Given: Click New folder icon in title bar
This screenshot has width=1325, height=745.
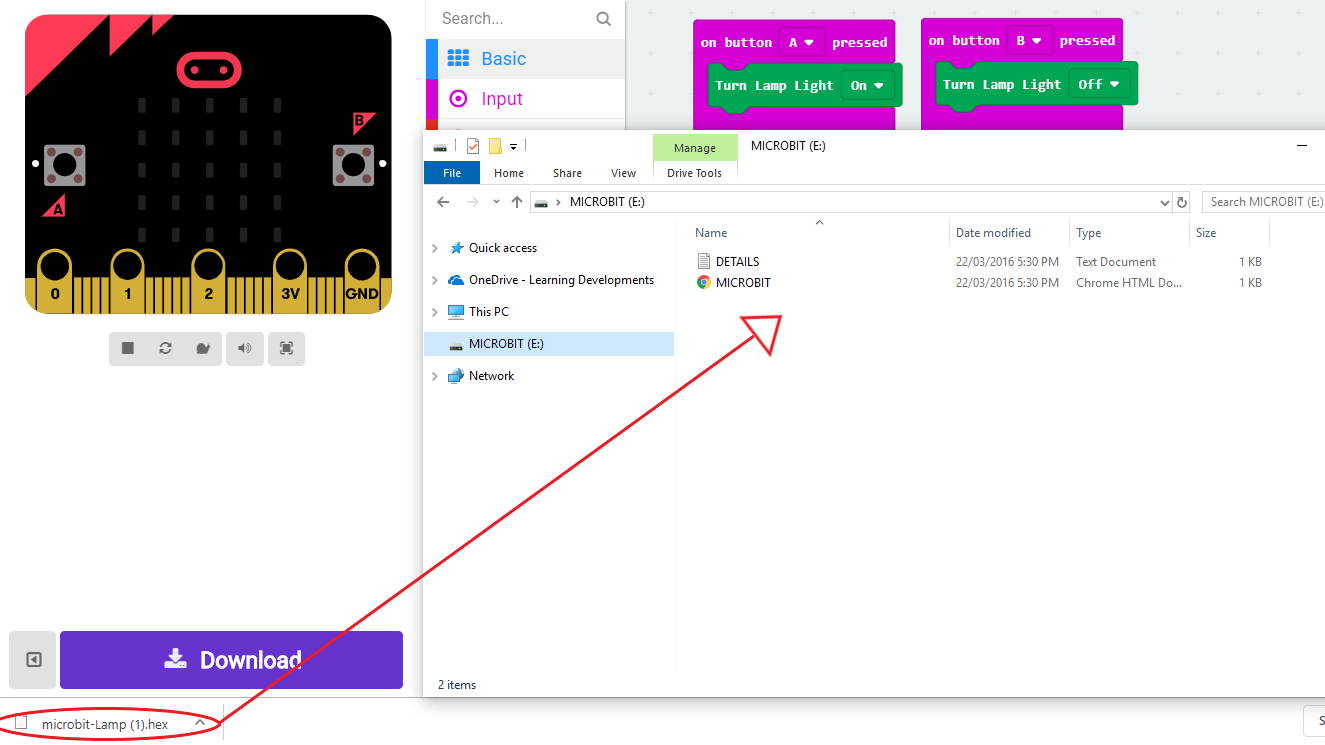Looking at the screenshot, I should (495, 146).
